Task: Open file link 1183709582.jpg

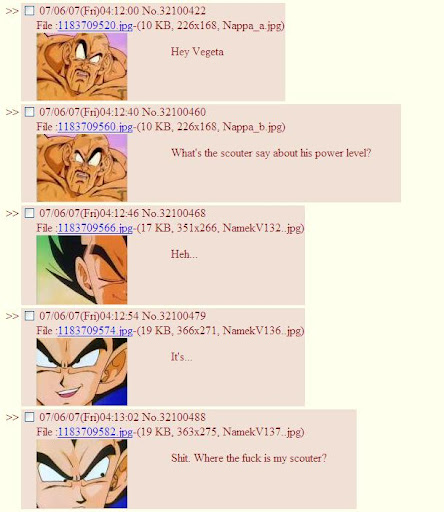Action: (x=95, y=432)
